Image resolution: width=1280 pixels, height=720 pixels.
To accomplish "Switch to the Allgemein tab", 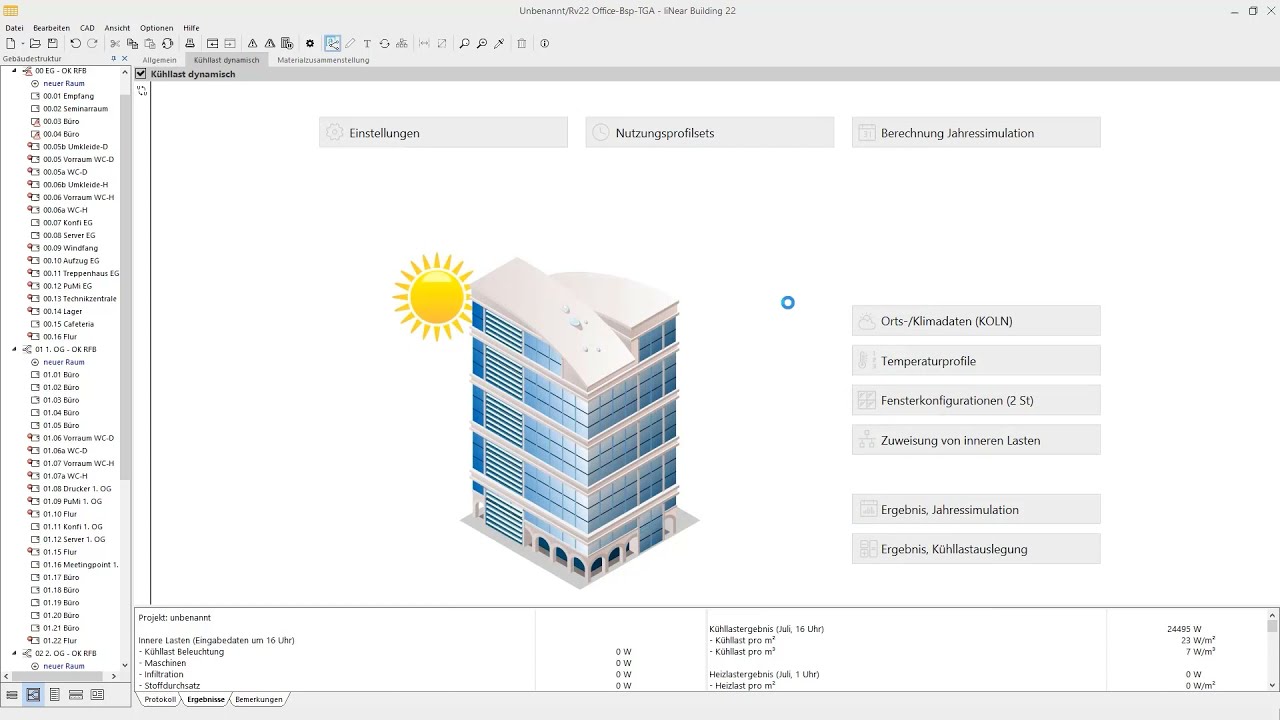I will [160, 60].
